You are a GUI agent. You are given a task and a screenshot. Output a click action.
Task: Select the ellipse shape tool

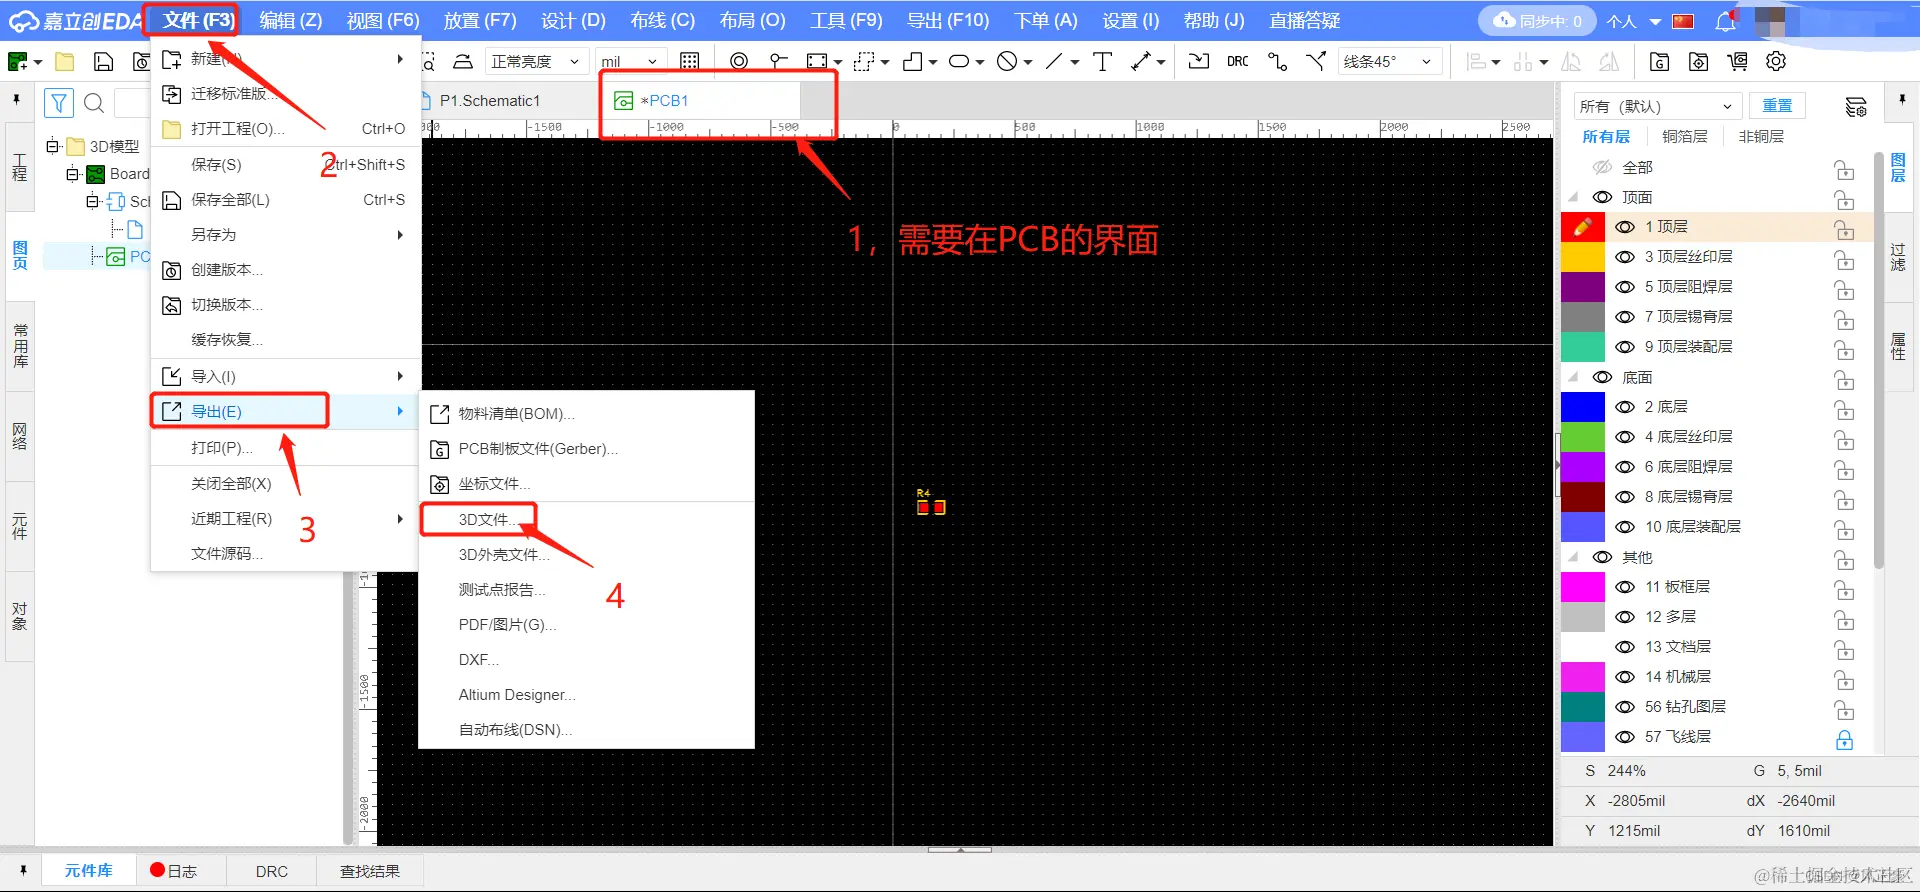coord(958,61)
